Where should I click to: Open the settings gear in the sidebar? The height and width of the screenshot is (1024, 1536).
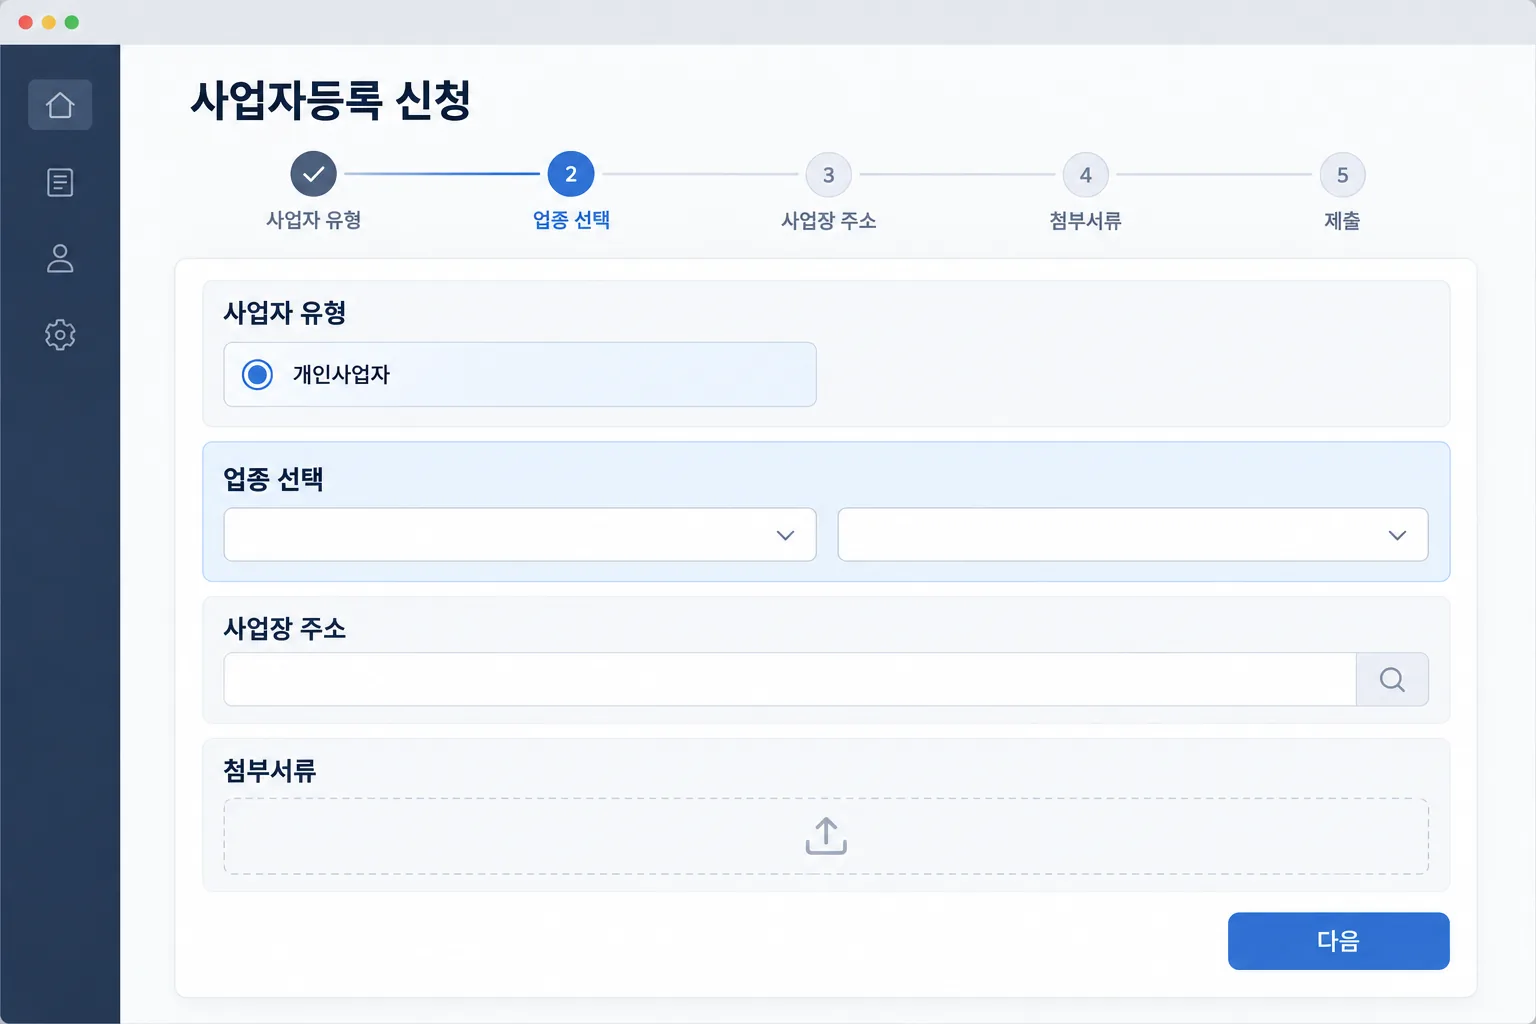click(60, 335)
